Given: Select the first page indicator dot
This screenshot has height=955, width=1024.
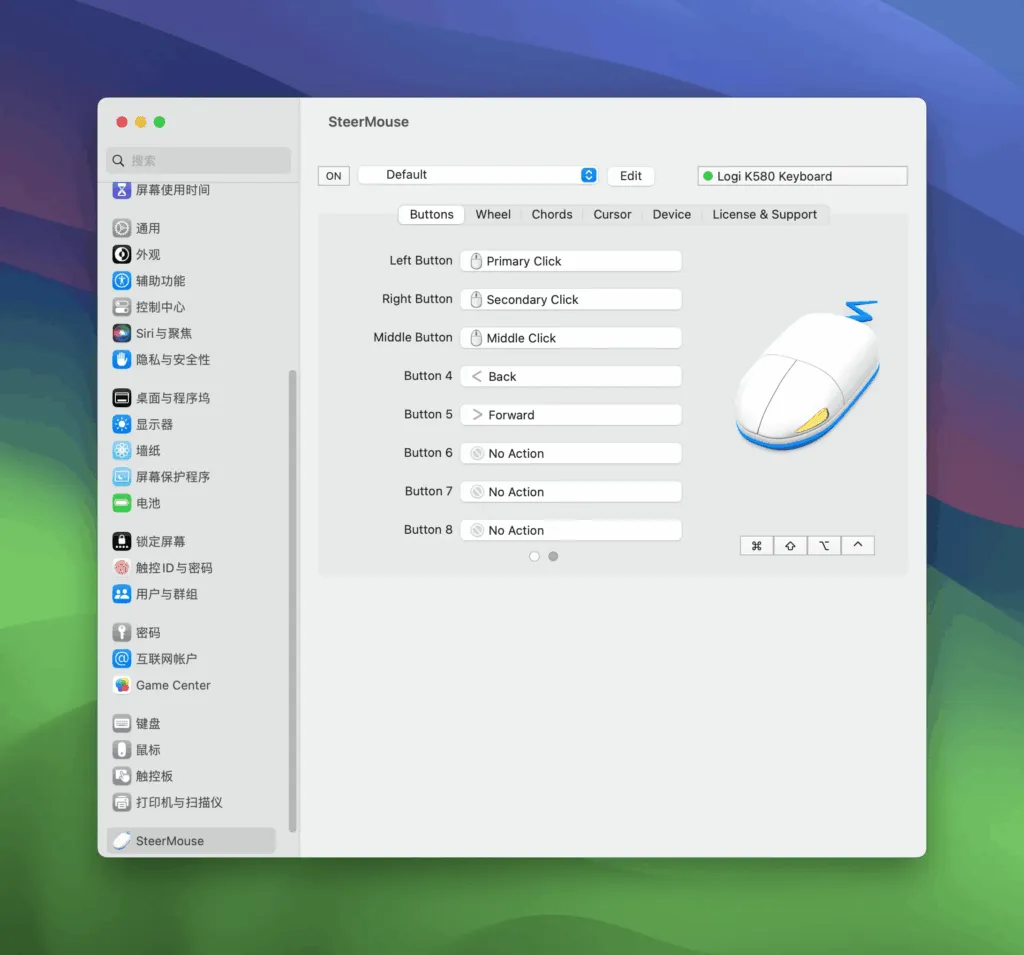Looking at the screenshot, I should (x=534, y=556).
